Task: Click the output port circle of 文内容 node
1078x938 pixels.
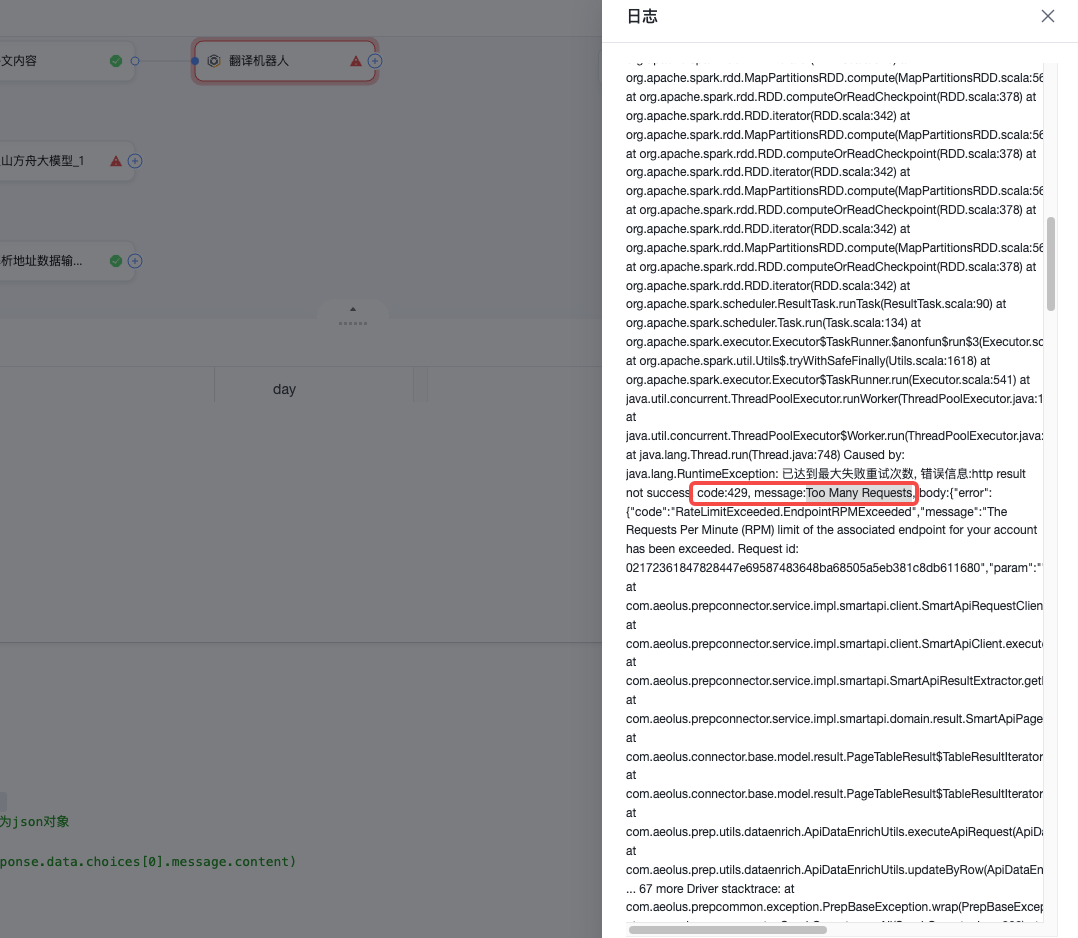Action: (135, 61)
